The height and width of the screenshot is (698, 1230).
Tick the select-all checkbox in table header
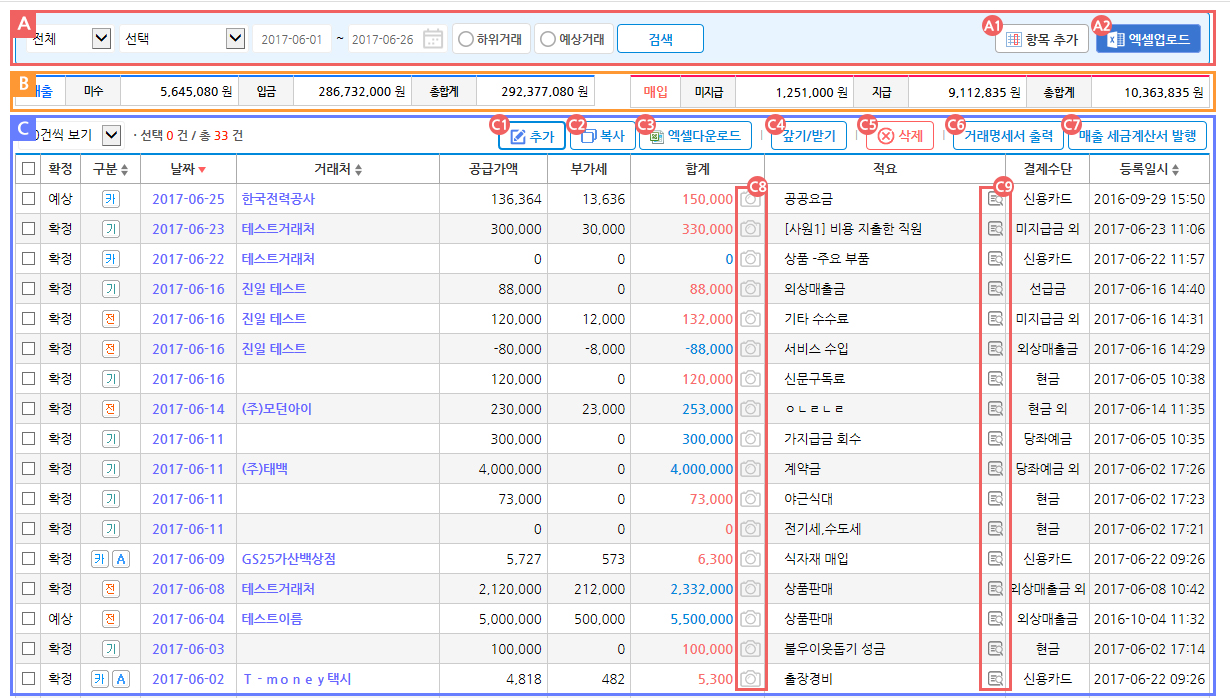(28, 169)
